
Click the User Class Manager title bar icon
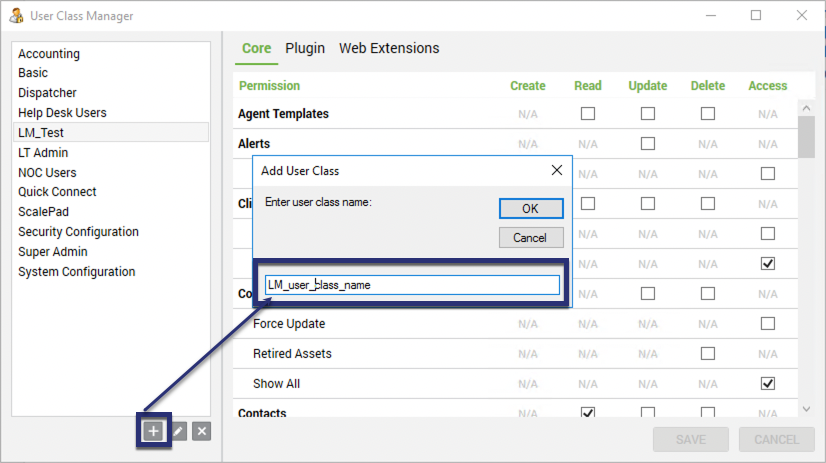[16, 16]
